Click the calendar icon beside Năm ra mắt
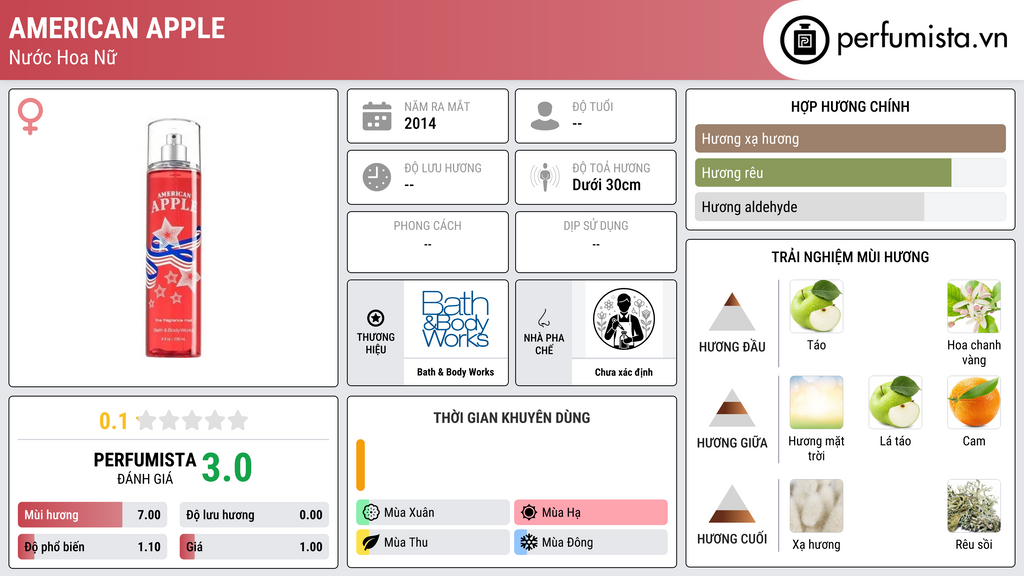The image size is (1024, 576). (377, 116)
